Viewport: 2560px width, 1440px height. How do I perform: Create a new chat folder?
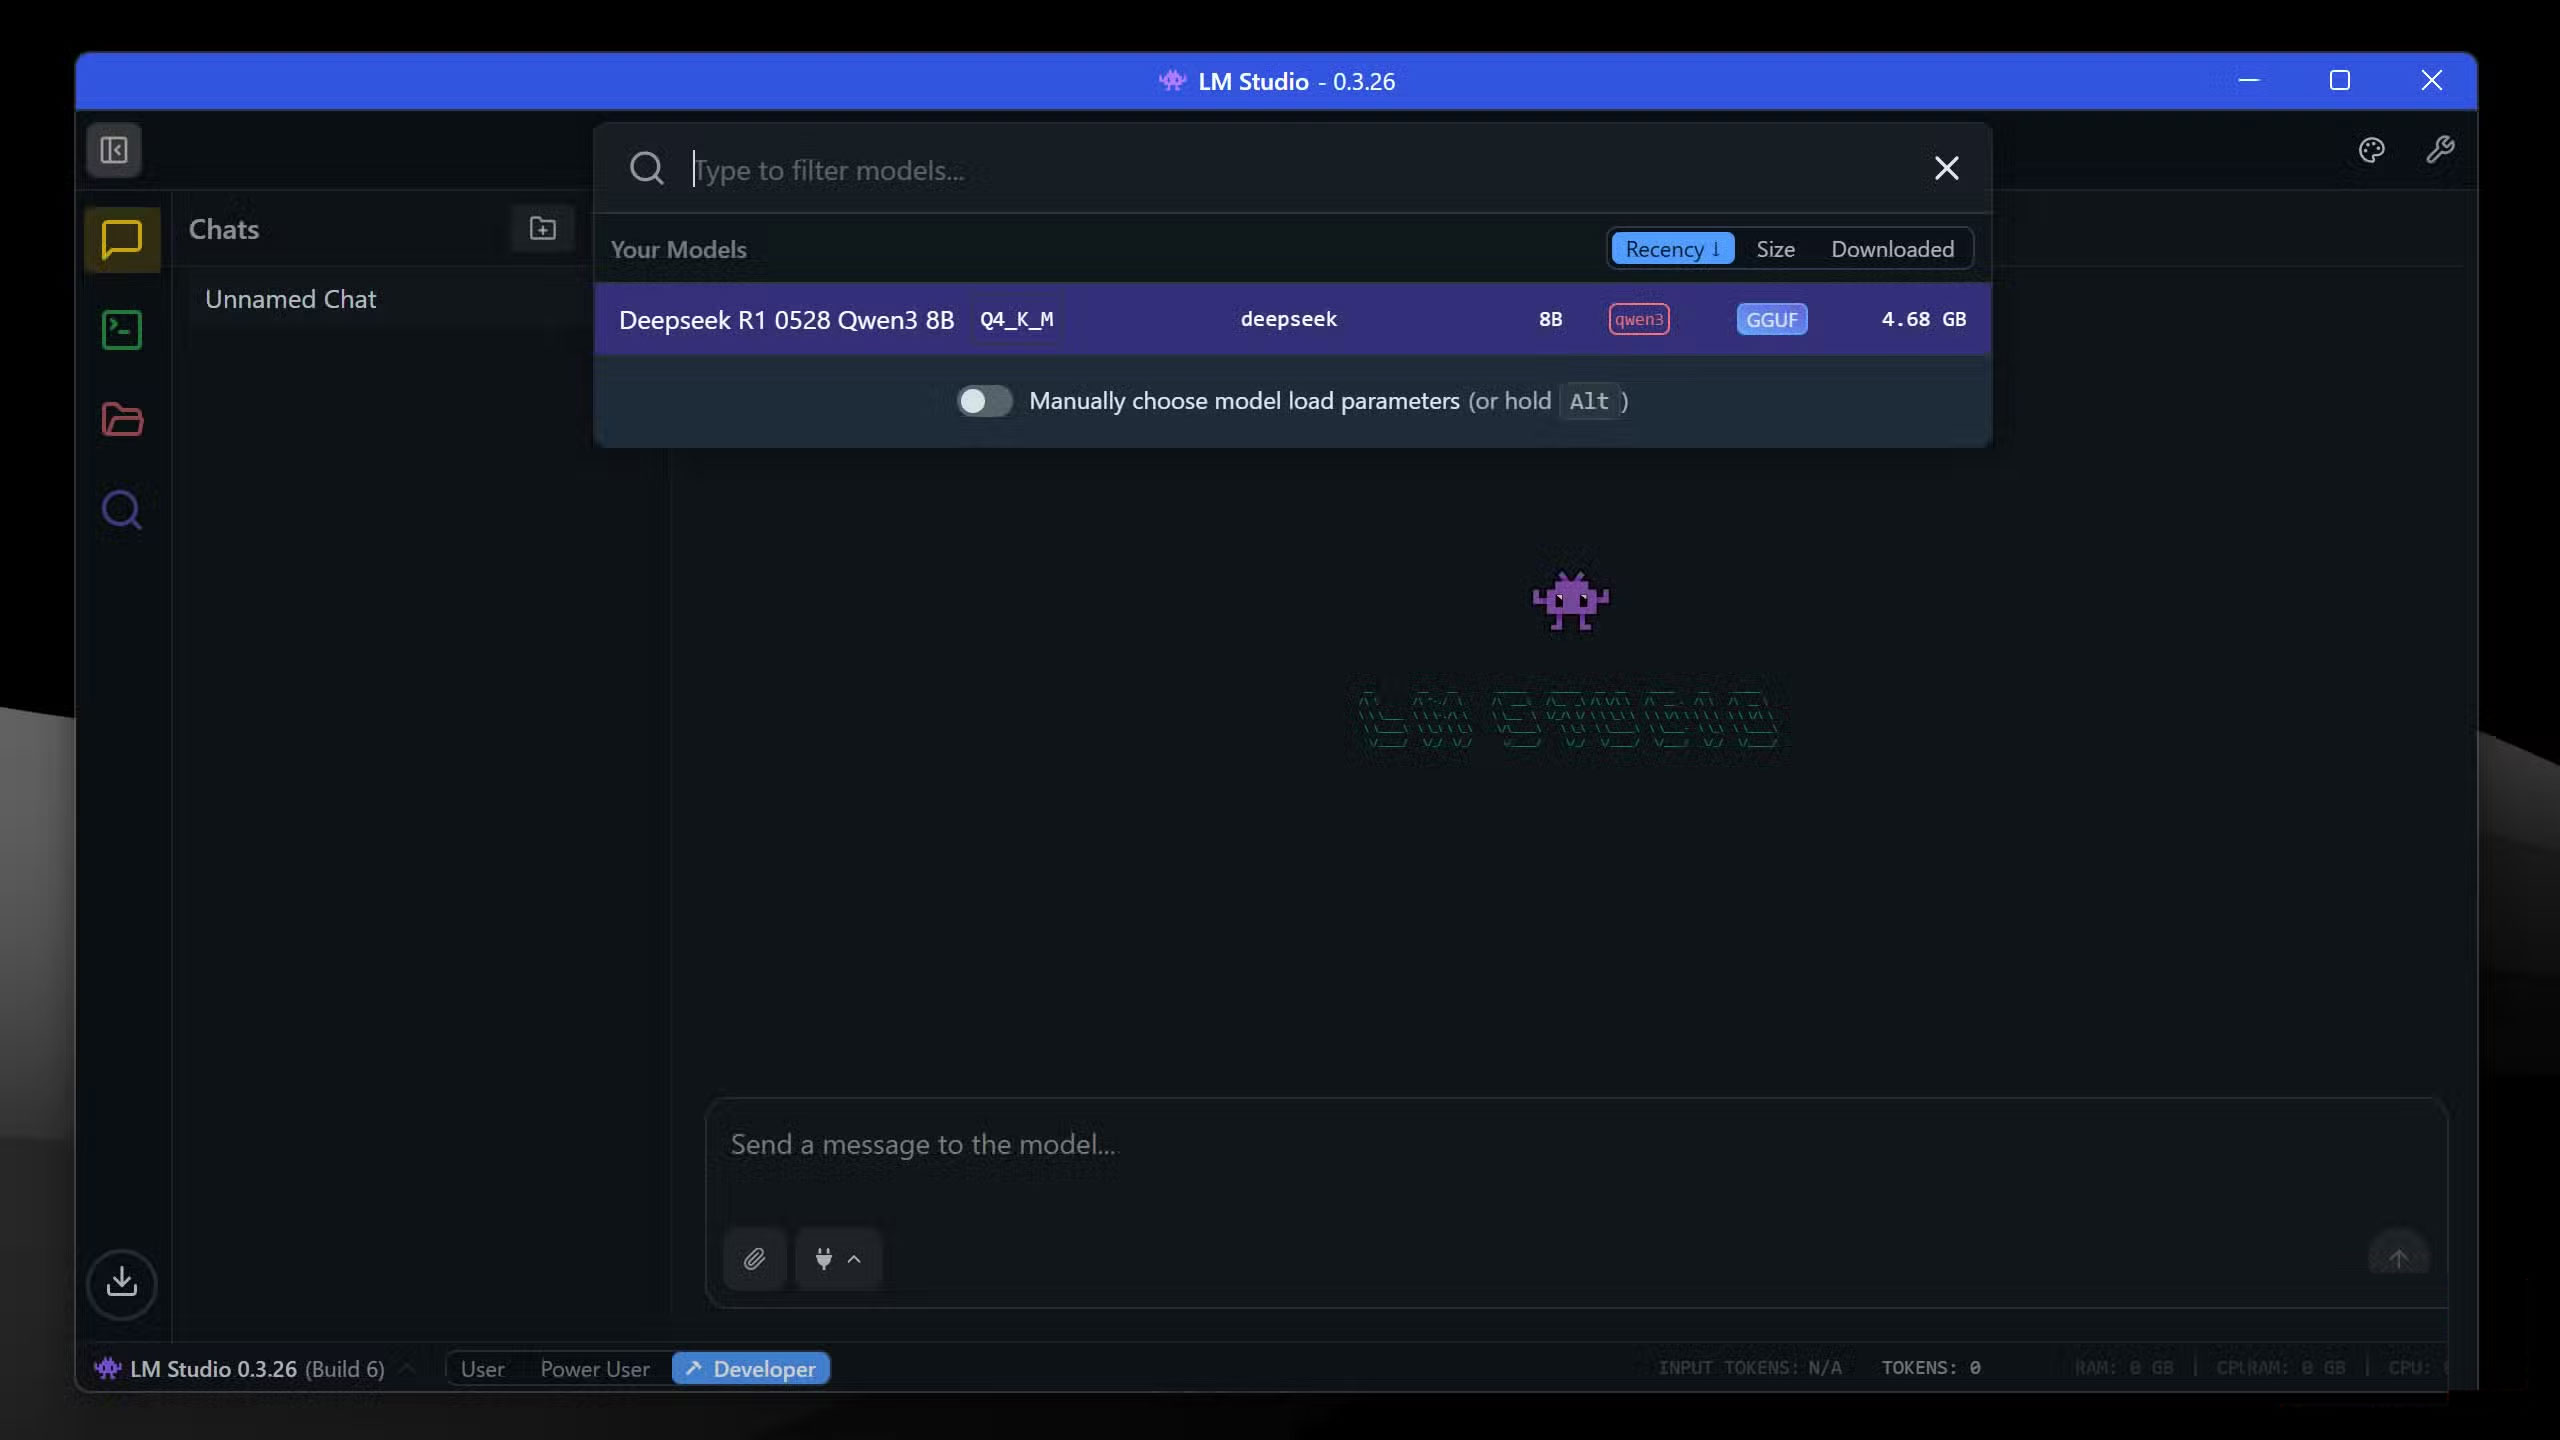pyautogui.click(x=541, y=228)
